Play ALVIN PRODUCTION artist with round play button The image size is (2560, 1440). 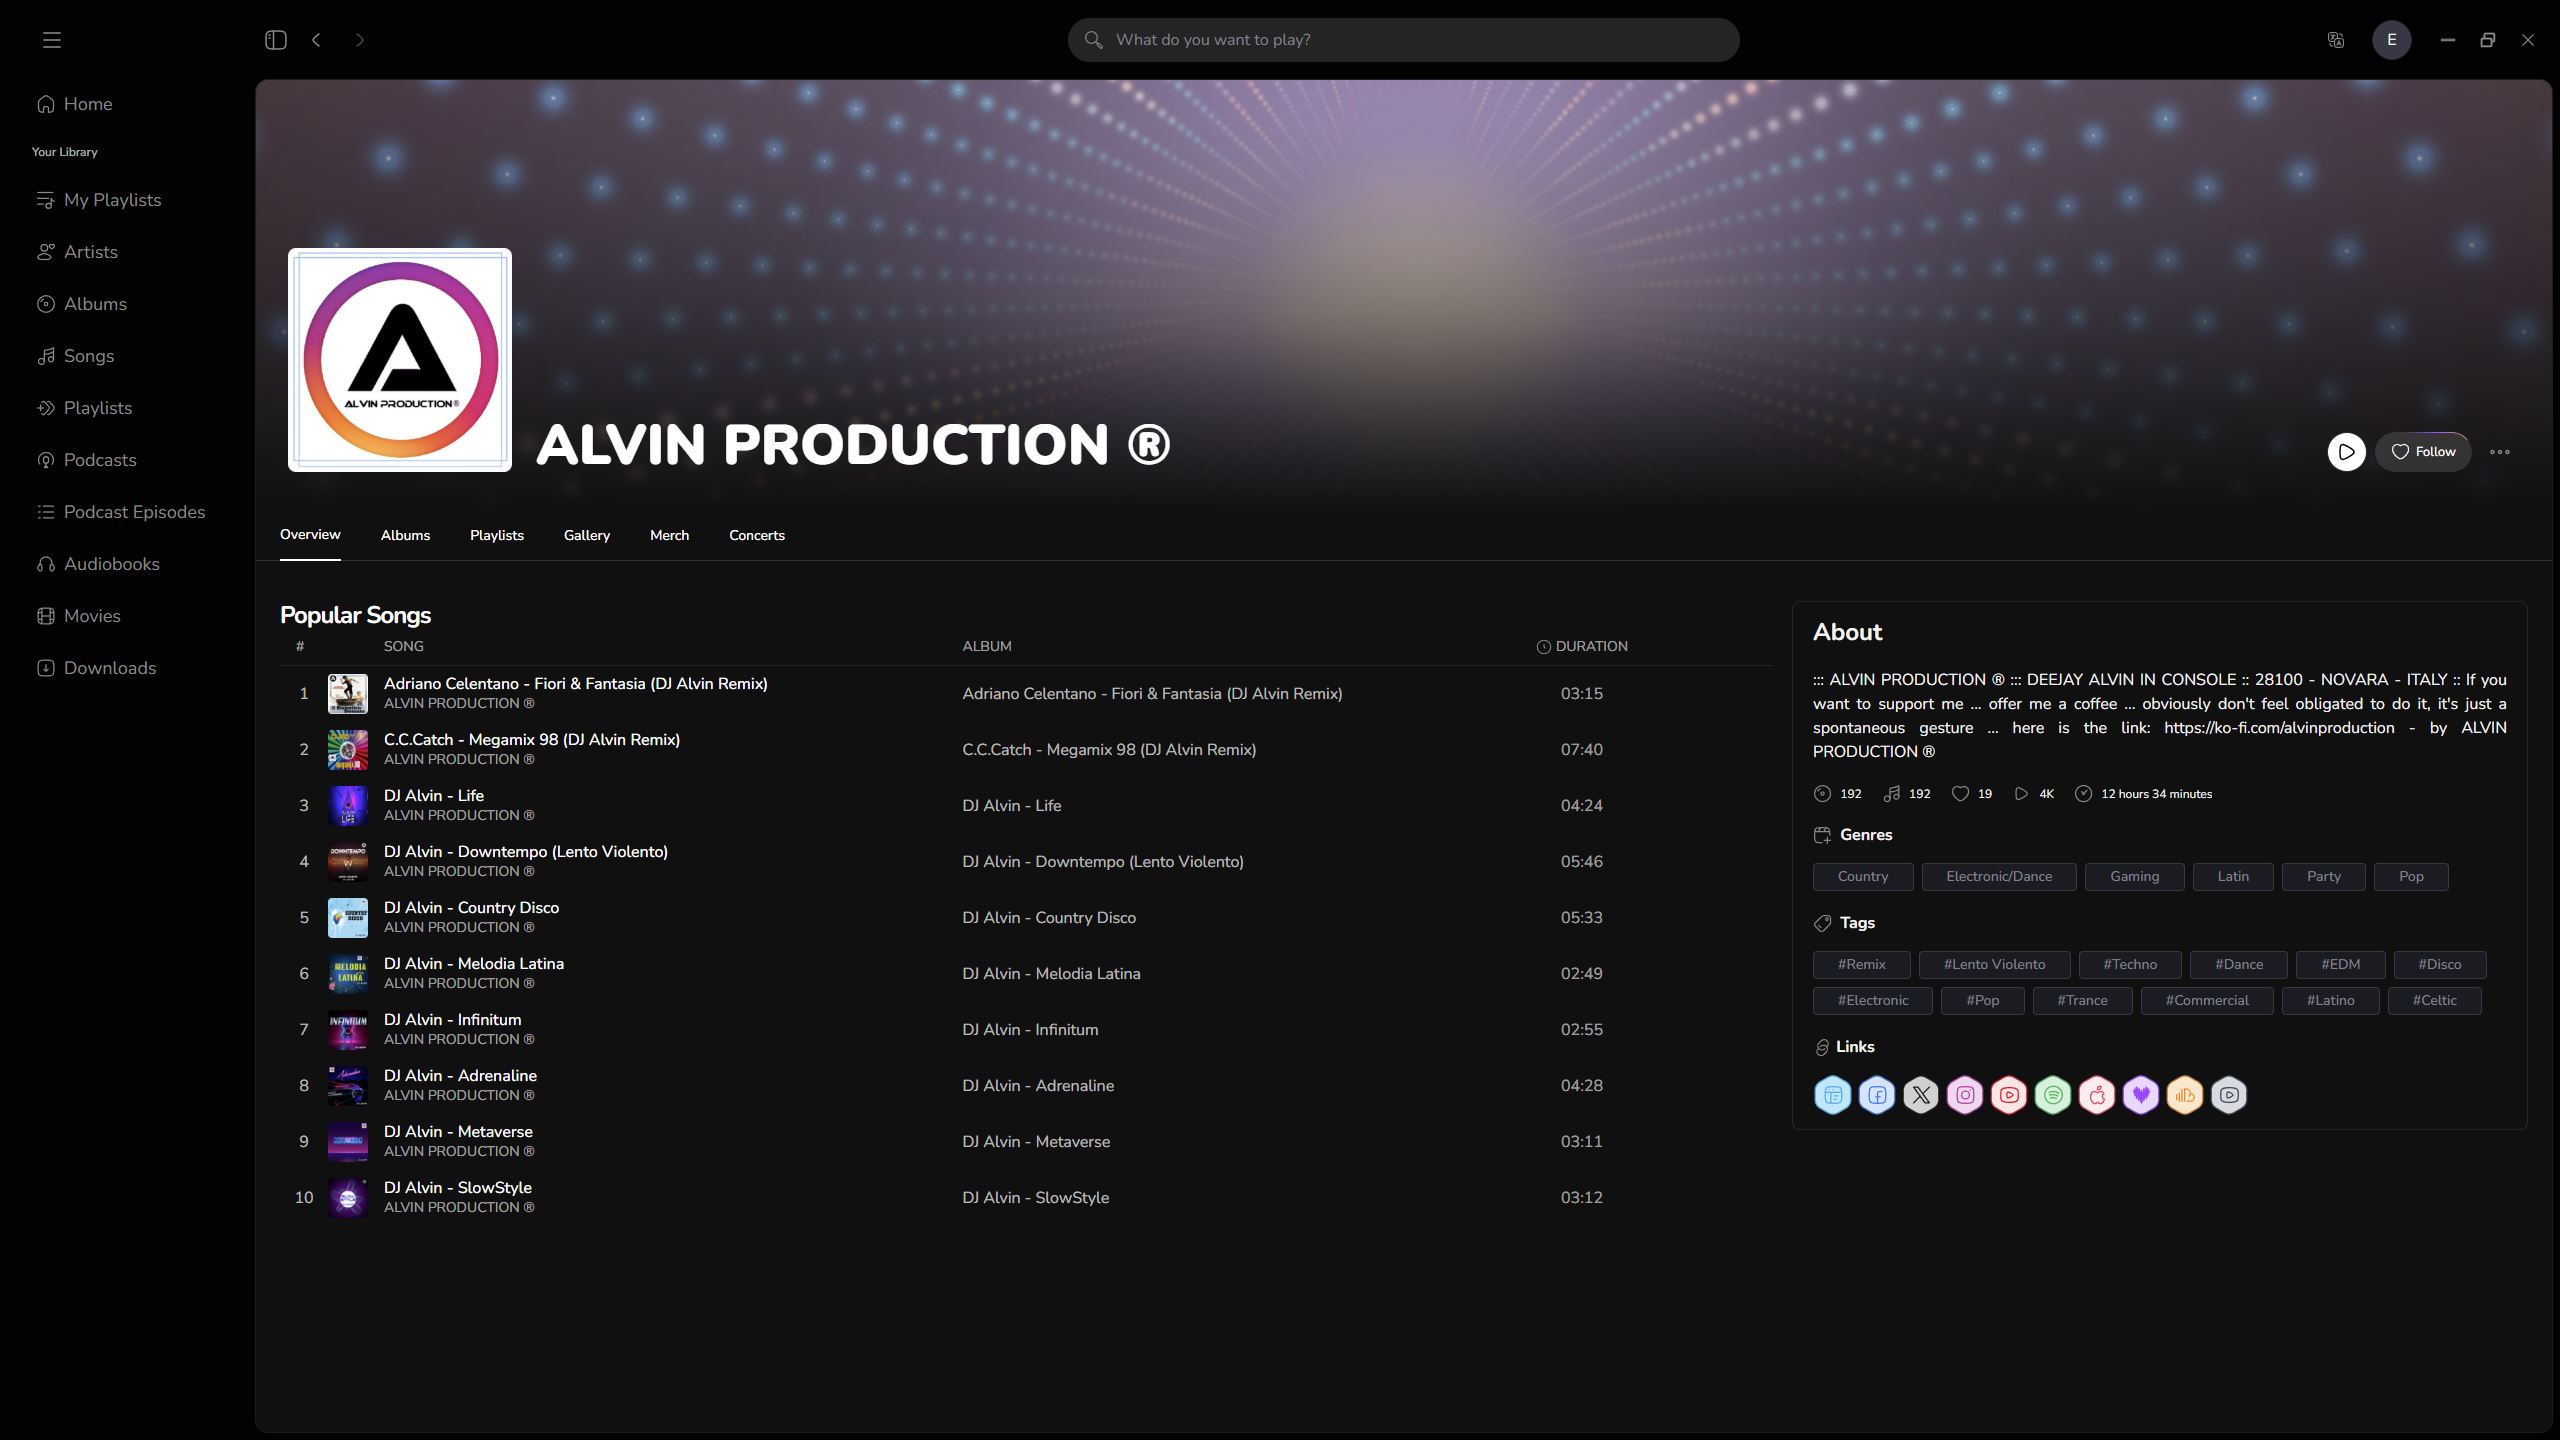2346,452
